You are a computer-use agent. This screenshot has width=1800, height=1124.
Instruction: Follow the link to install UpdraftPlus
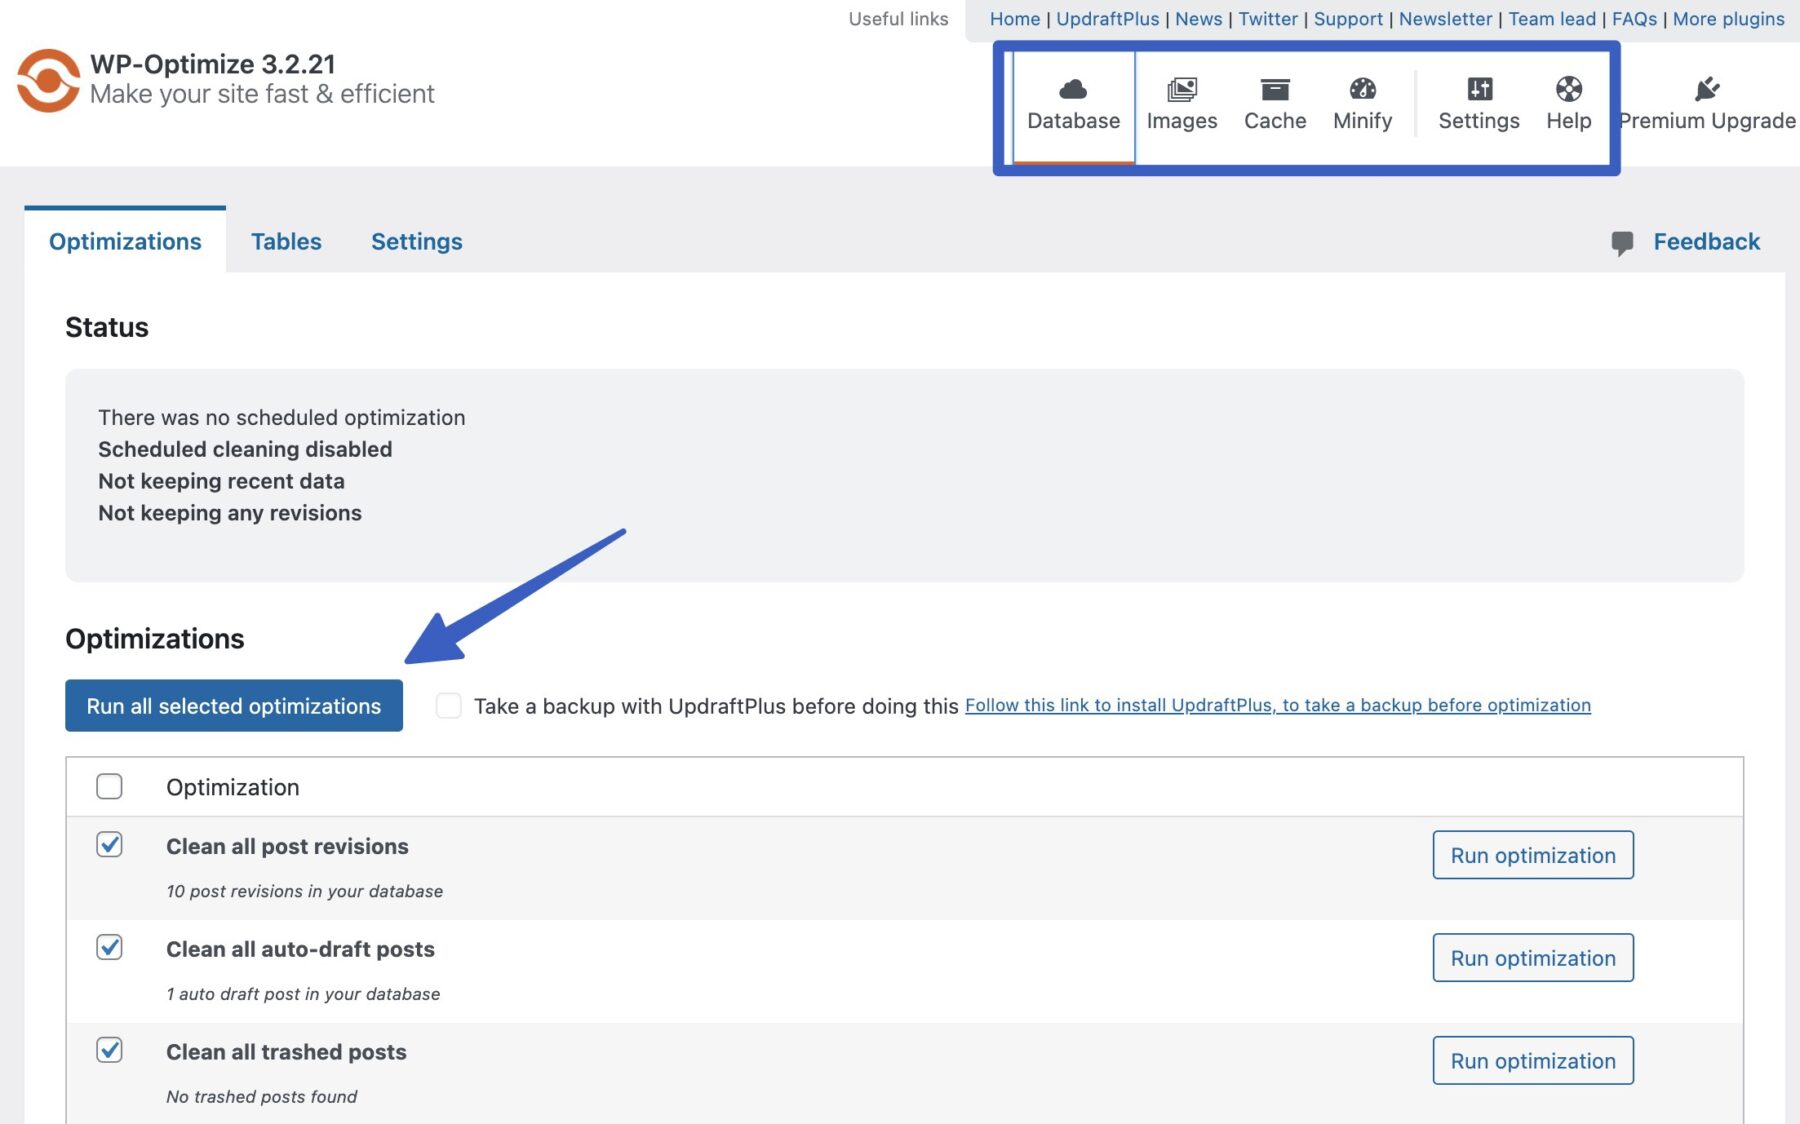click(x=1277, y=705)
